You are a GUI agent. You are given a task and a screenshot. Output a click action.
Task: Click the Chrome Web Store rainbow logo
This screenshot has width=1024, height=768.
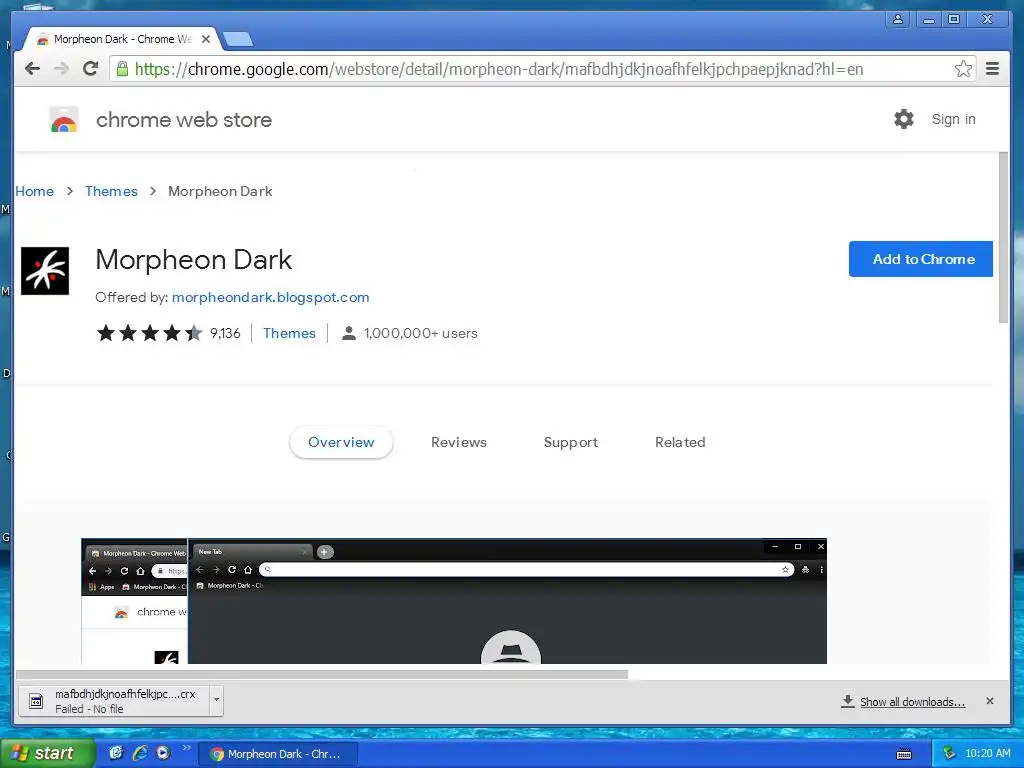[x=64, y=120]
